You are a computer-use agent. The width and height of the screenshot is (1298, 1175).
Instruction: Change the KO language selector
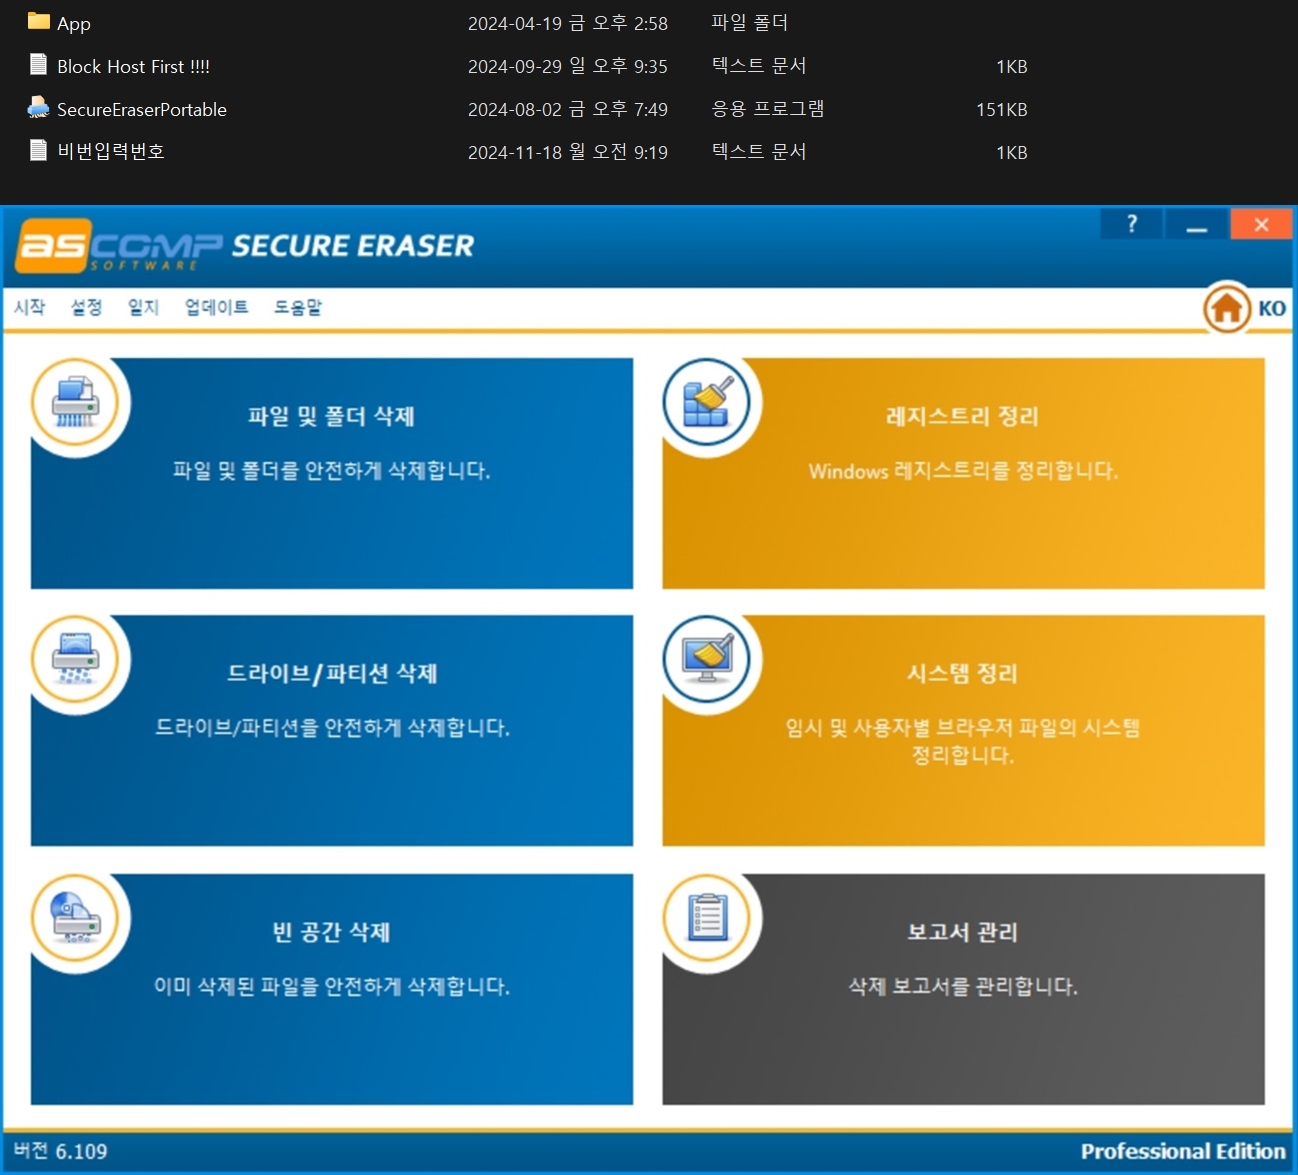(x=1272, y=308)
